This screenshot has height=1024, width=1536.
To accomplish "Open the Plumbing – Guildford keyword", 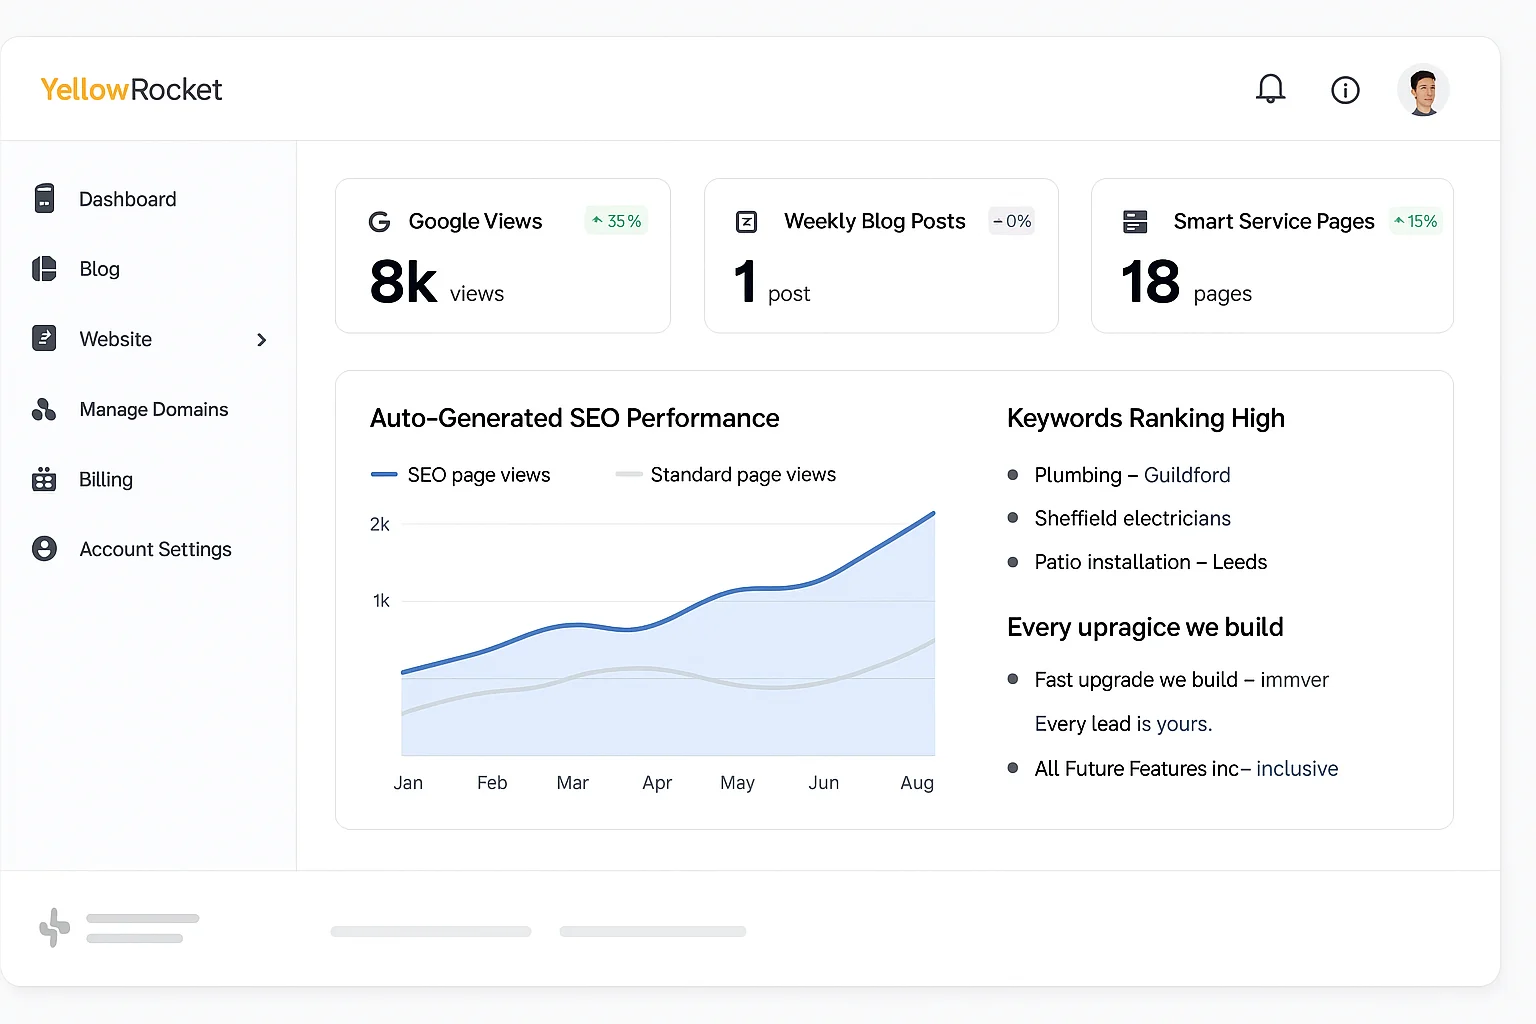I will tap(1131, 475).
